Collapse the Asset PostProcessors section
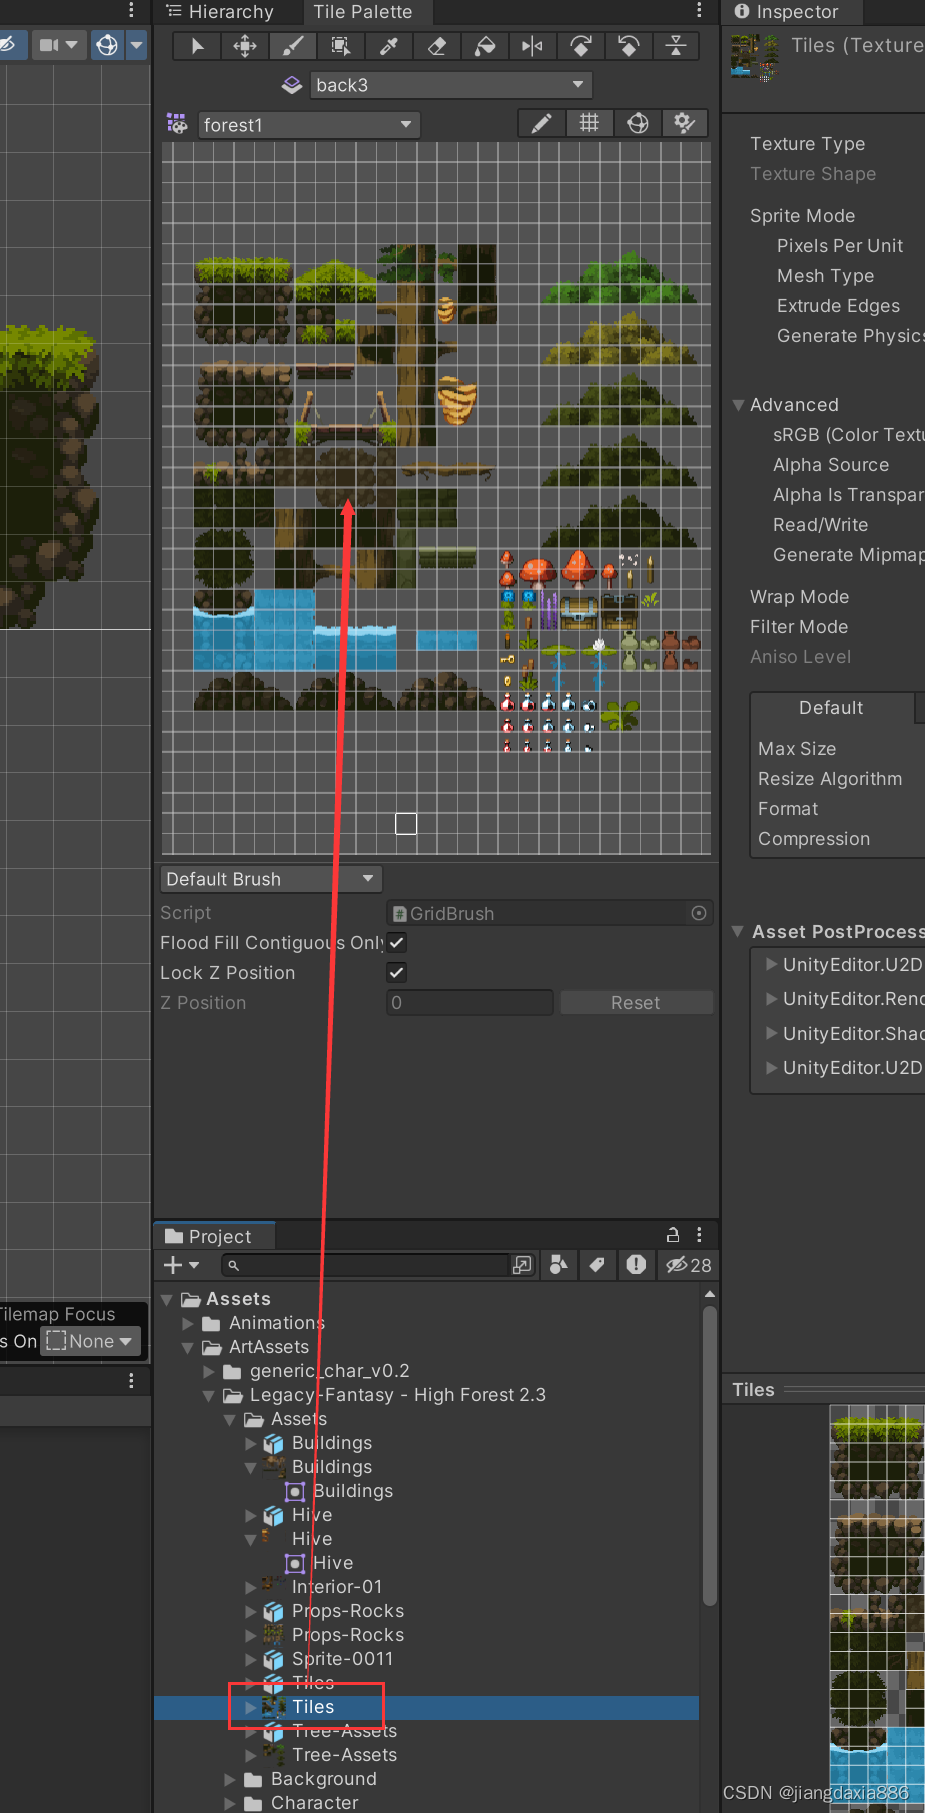The image size is (925, 1813). click(x=738, y=932)
